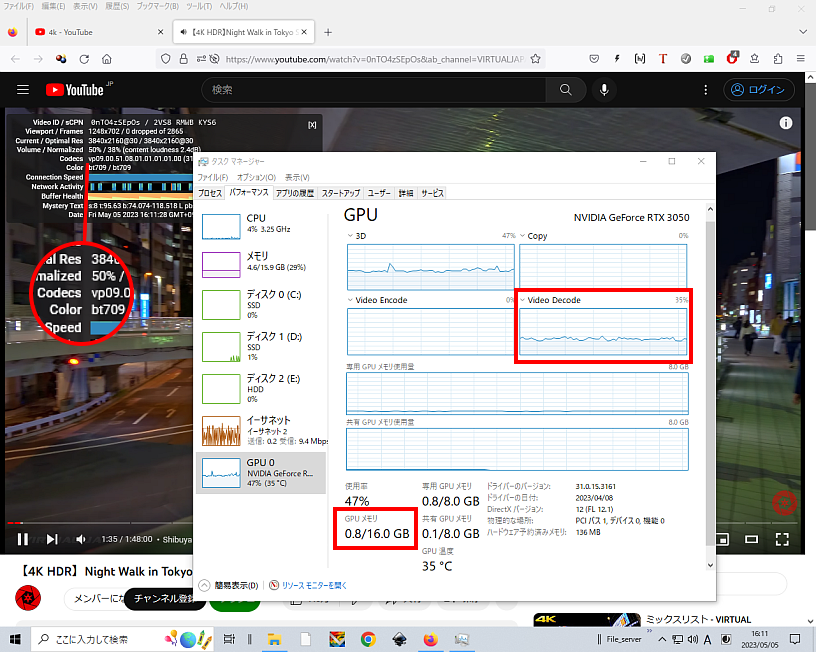Open the Firefox application menu
Screen dimensions: 816x652
click(x=800, y=59)
